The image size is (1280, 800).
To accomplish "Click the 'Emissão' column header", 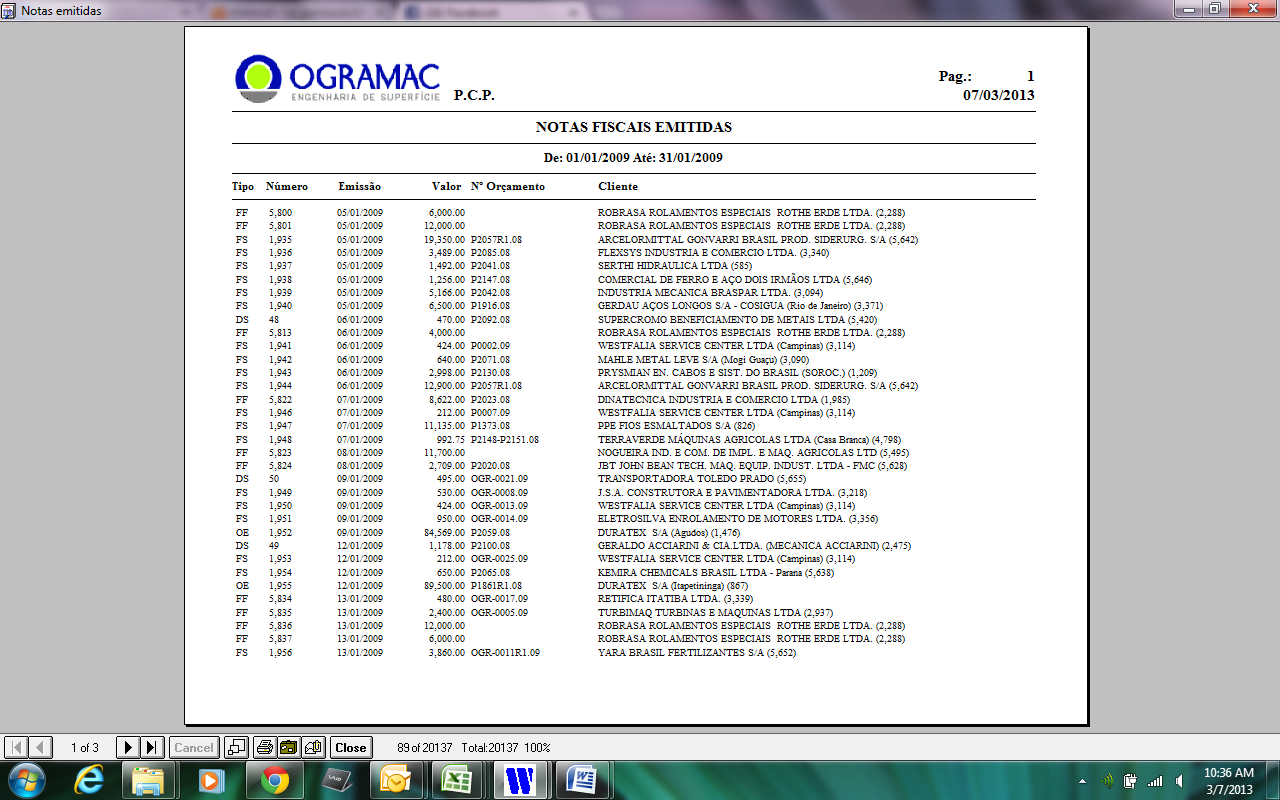I will point(360,186).
